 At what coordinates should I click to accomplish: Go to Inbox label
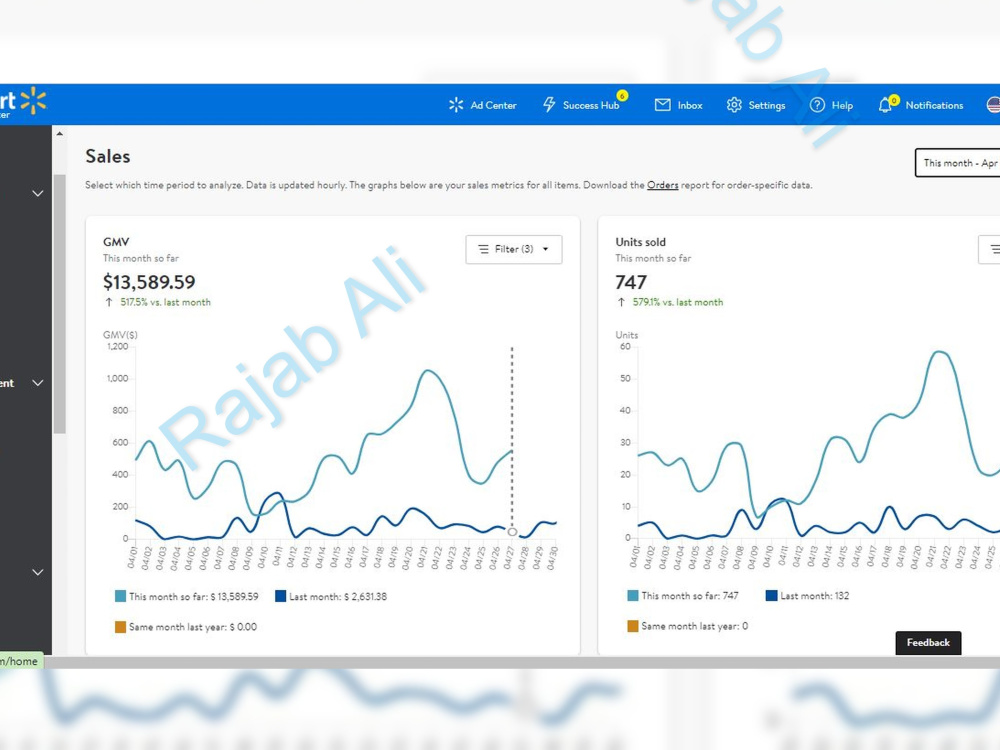pos(690,105)
